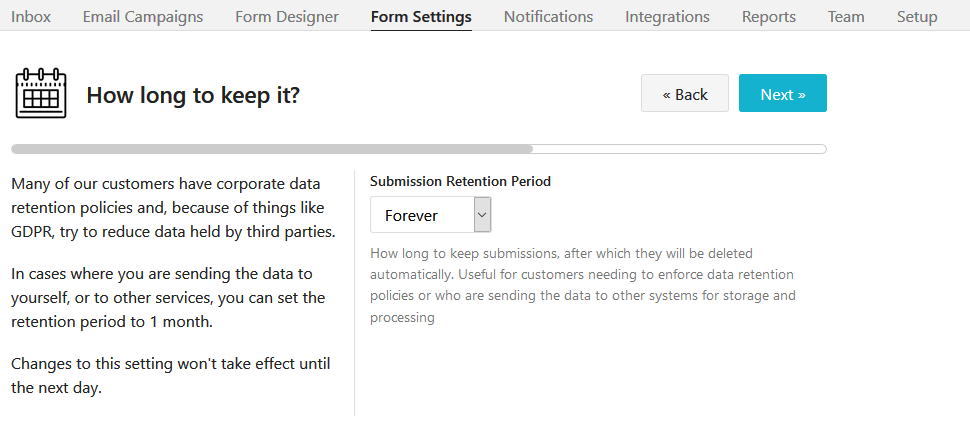Switch to the Integrations tab
The image size is (970, 447).
tap(667, 16)
